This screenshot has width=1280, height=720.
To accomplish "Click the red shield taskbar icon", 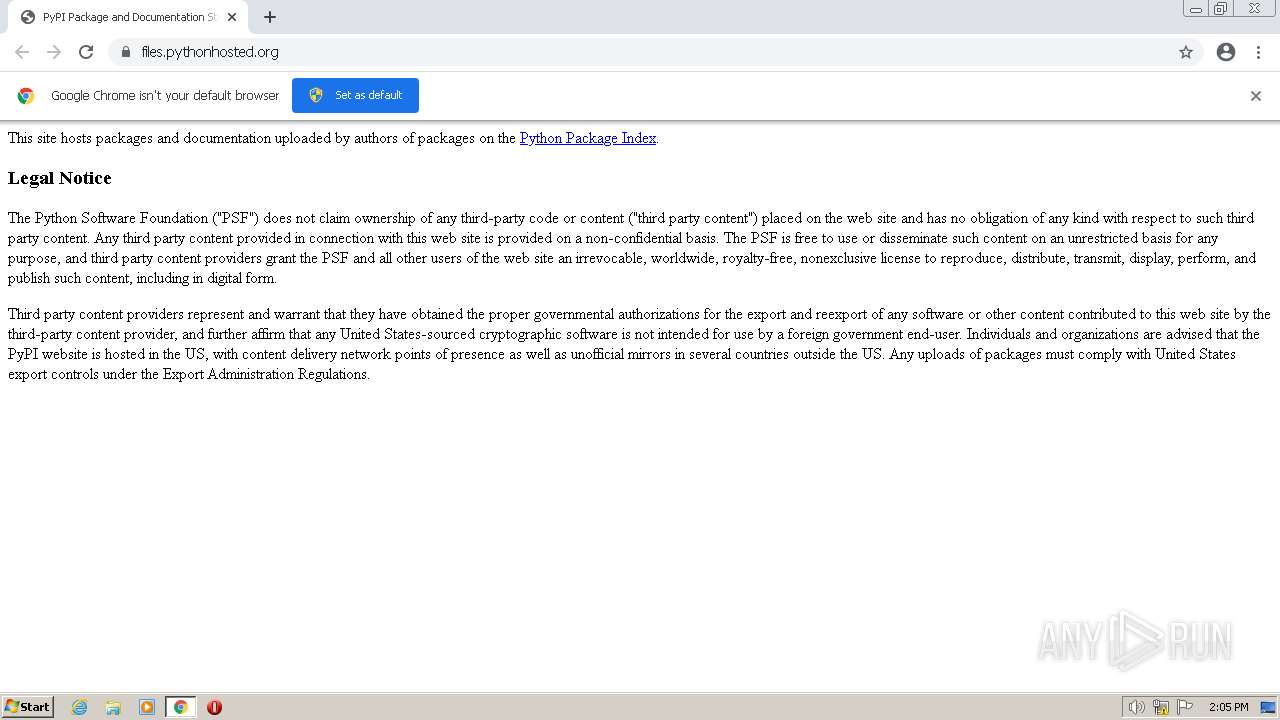I will point(214,707).
